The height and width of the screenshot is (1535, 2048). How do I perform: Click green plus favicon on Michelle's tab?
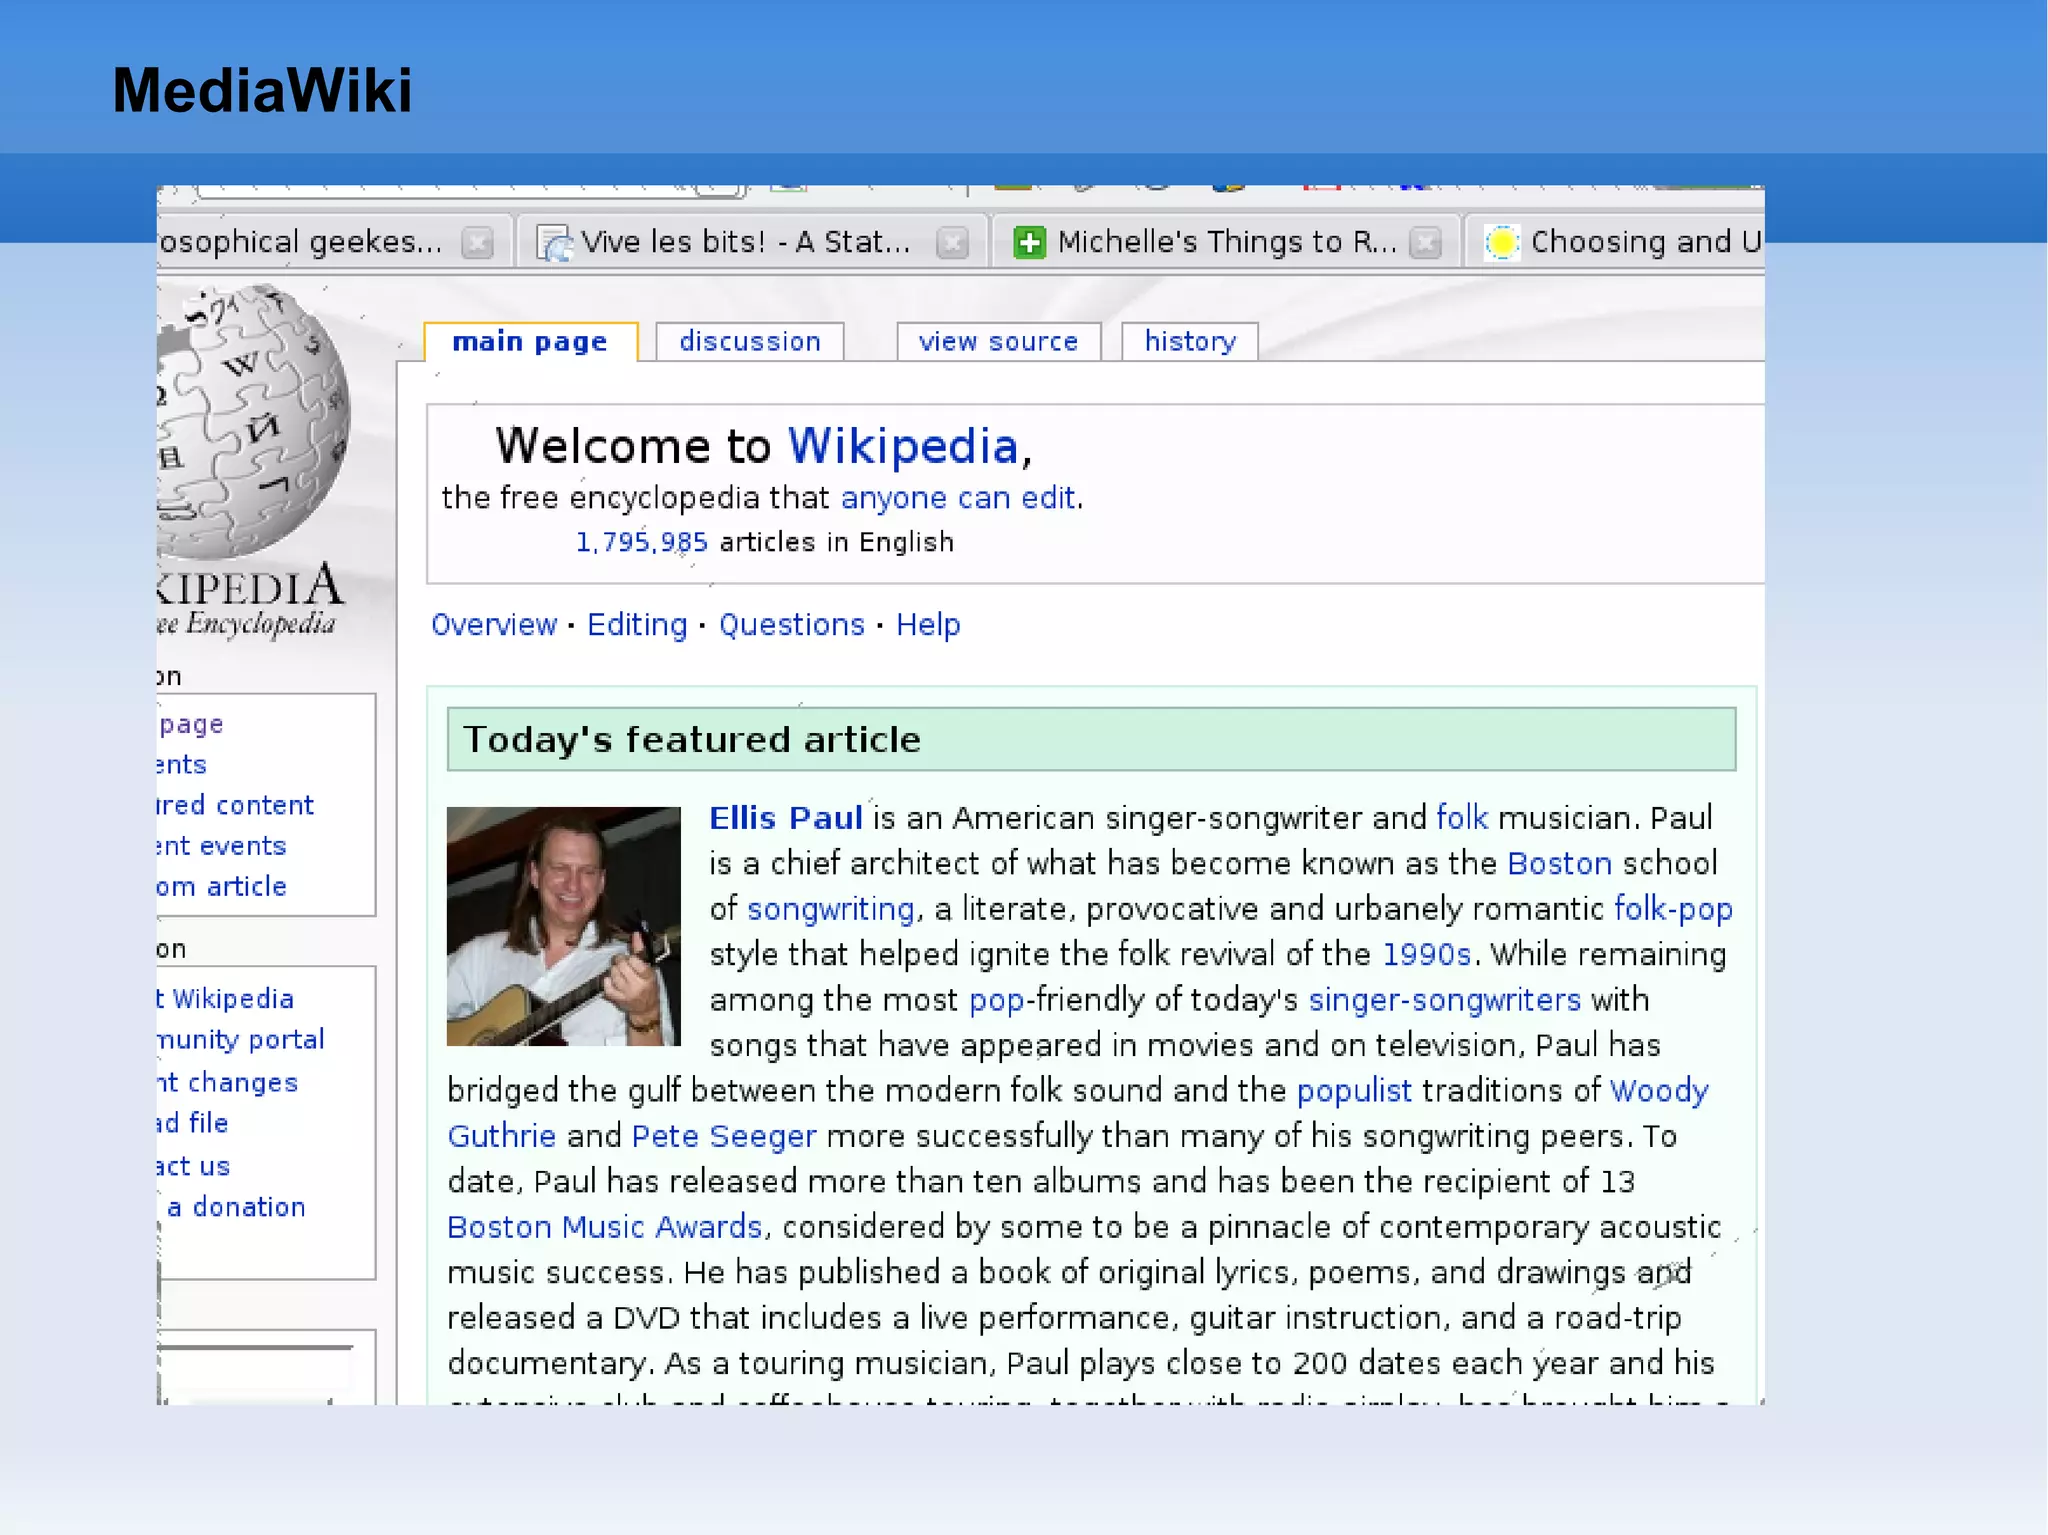[1029, 242]
